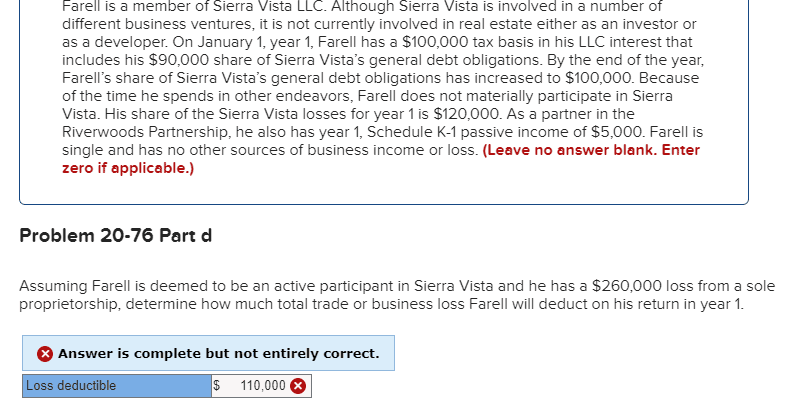Click the "Answer is complete but not entirely correct" message
Viewport: 806px width, 414px height.
click(218, 354)
